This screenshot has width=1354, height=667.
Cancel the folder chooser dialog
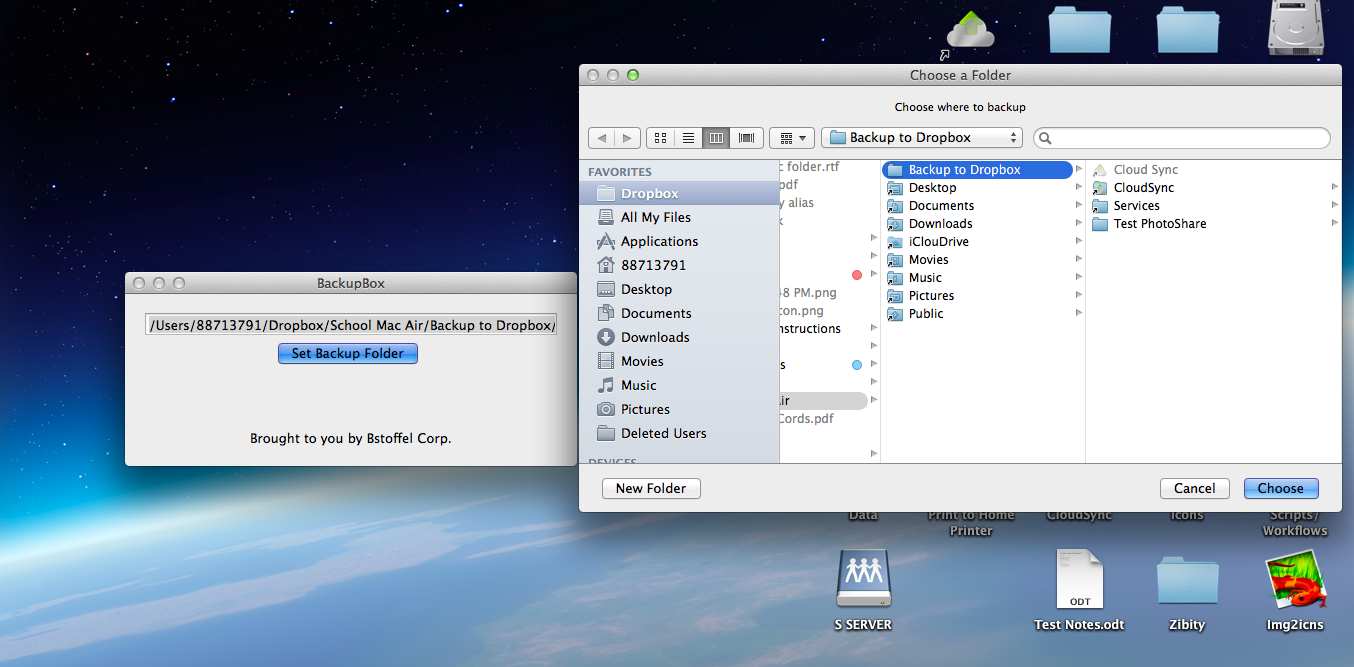tap(1195, 488)
